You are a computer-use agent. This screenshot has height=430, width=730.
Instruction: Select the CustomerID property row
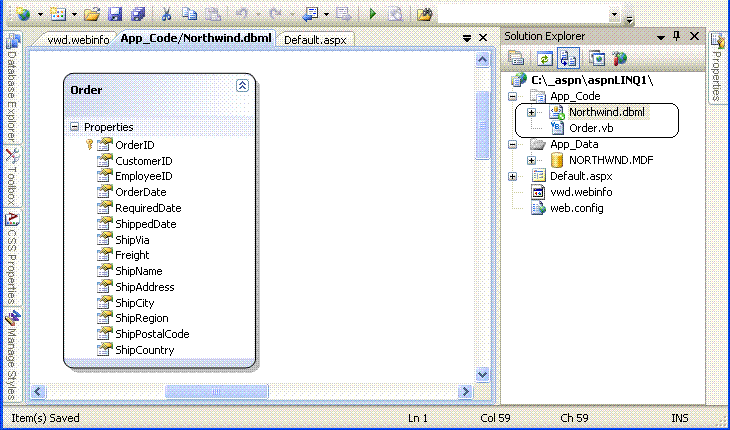pos(144,161)
